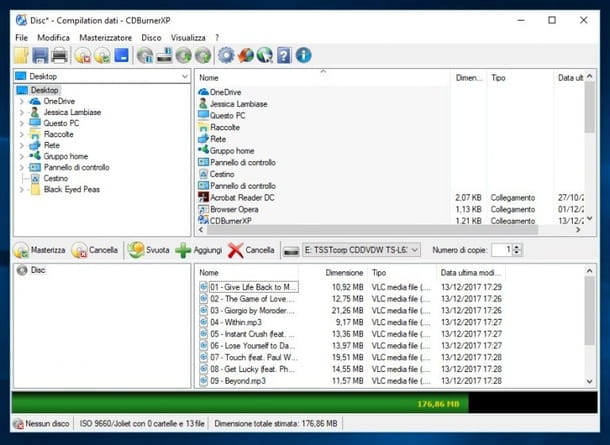This screenshot has width=610, height=445.
Task: Open the burner drive selection dropdown
Action: 414,250
